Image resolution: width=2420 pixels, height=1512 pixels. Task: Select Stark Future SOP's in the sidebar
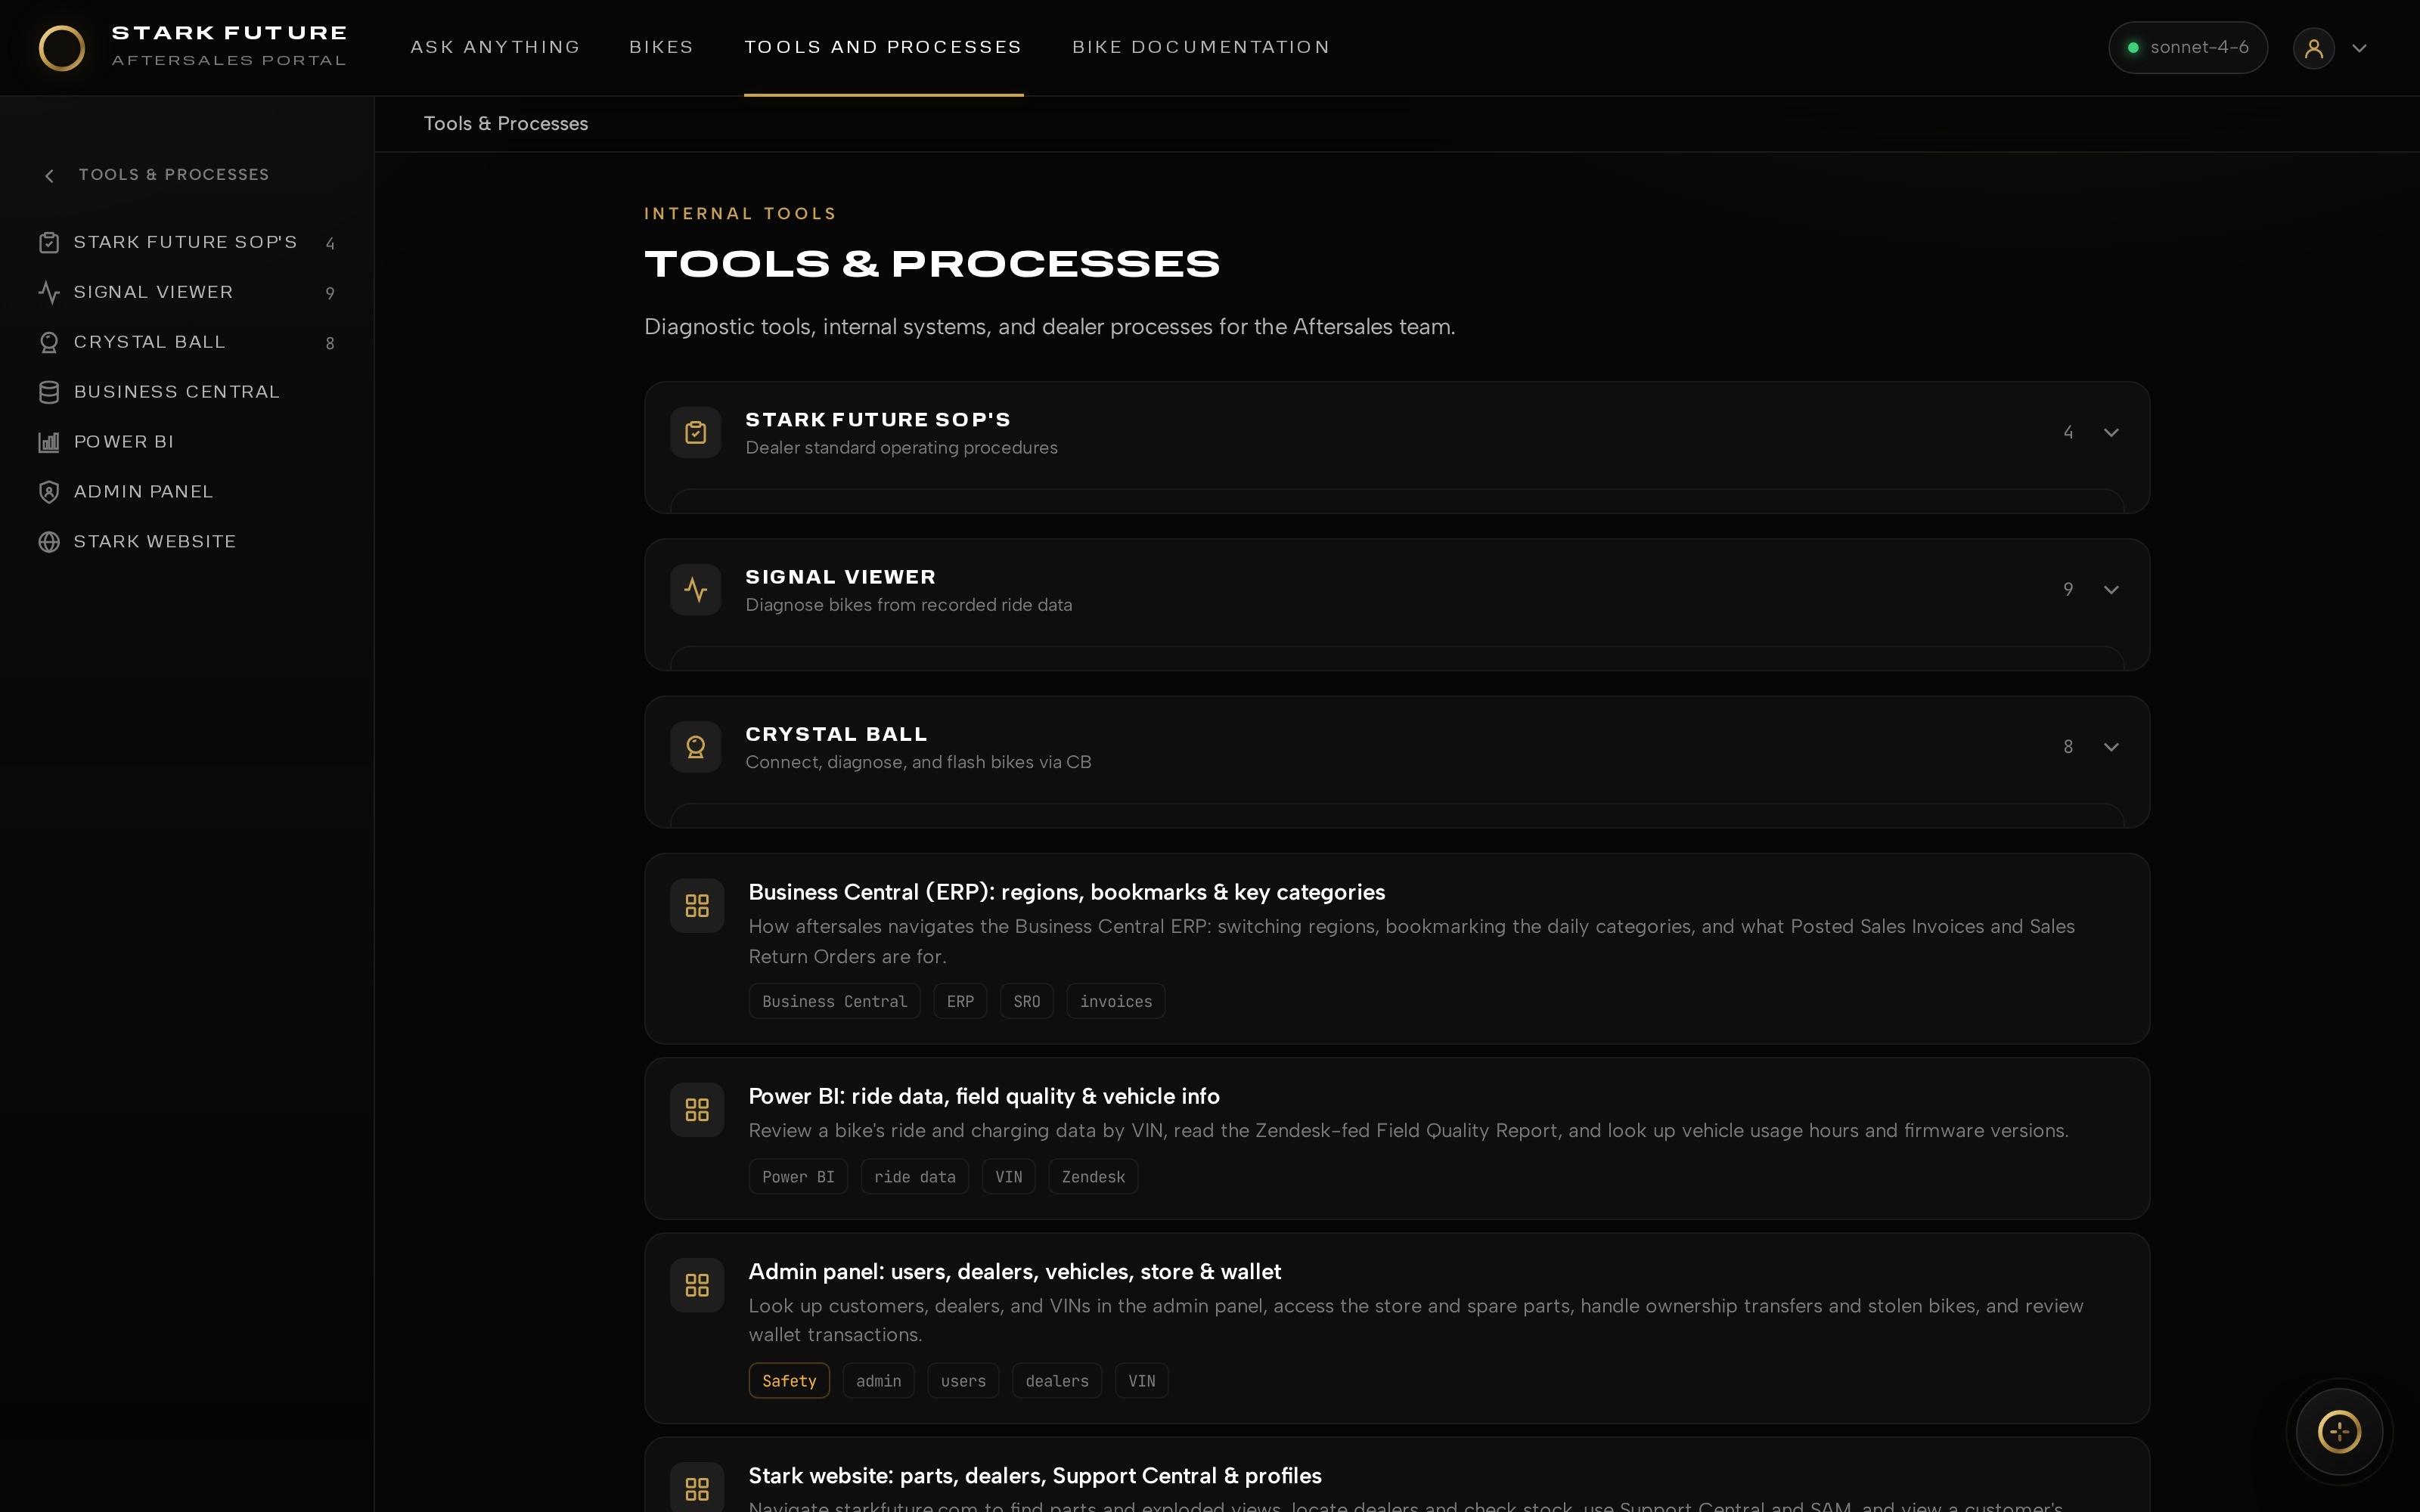(x=187, y=242)
